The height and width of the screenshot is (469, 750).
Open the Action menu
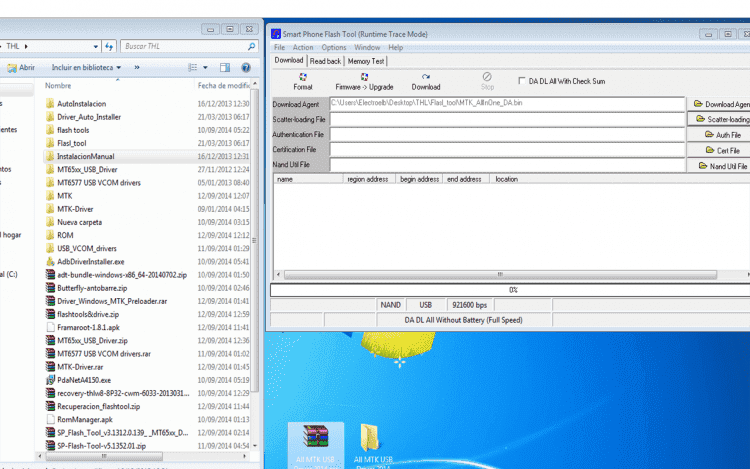point(303,47)
